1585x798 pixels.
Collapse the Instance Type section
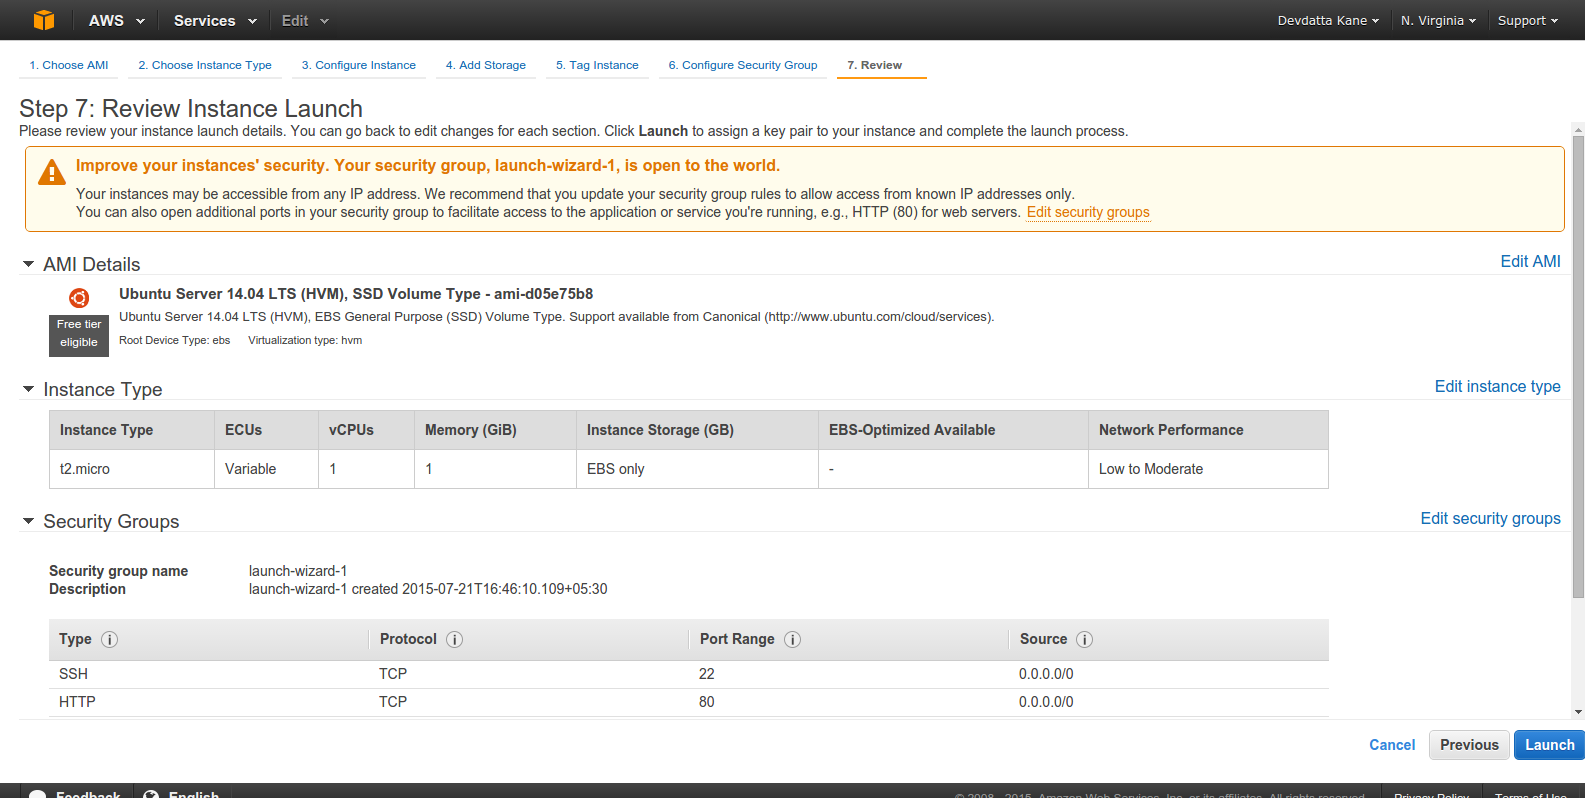29,389
